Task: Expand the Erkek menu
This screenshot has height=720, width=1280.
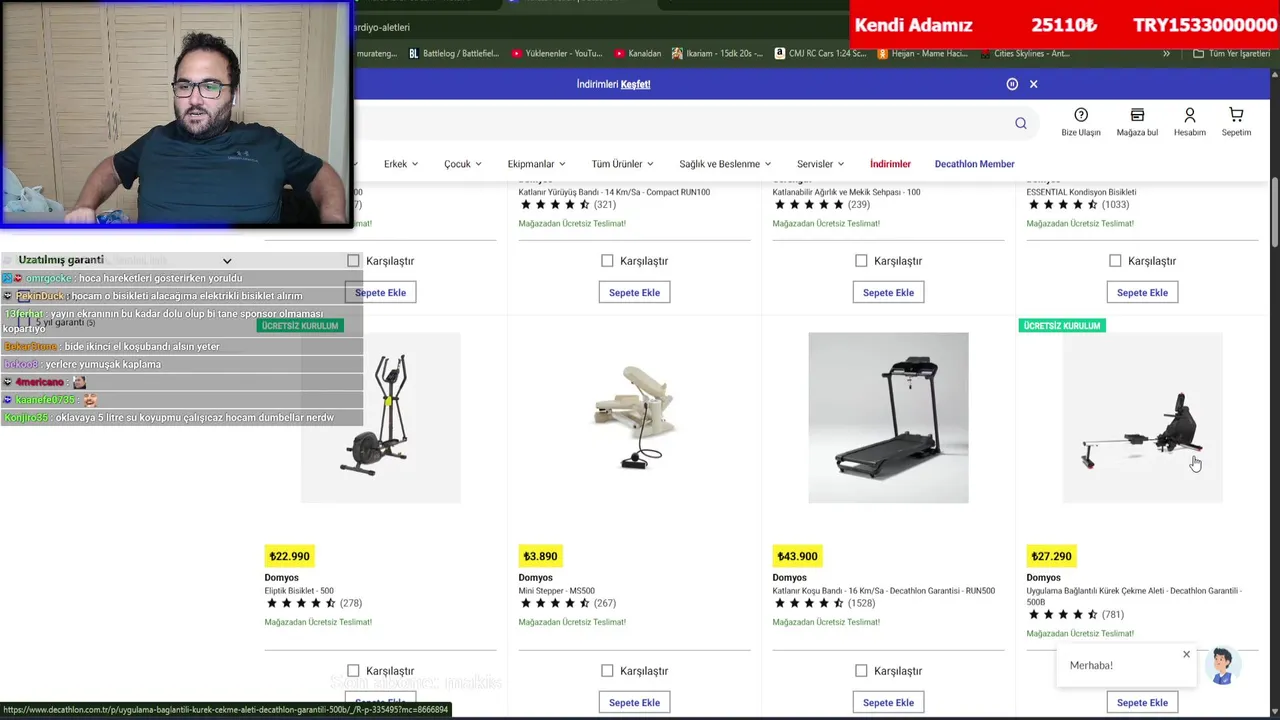Action: (401, 164)
